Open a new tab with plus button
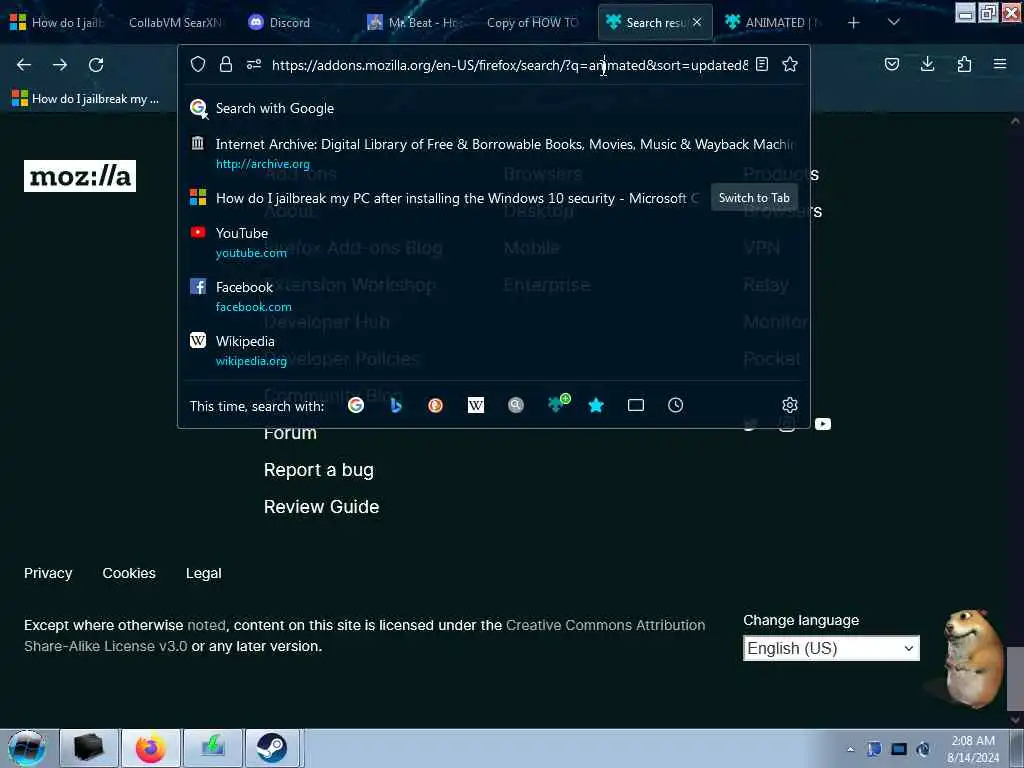Viewport: 1024px width, 768px height. [853, 22]
